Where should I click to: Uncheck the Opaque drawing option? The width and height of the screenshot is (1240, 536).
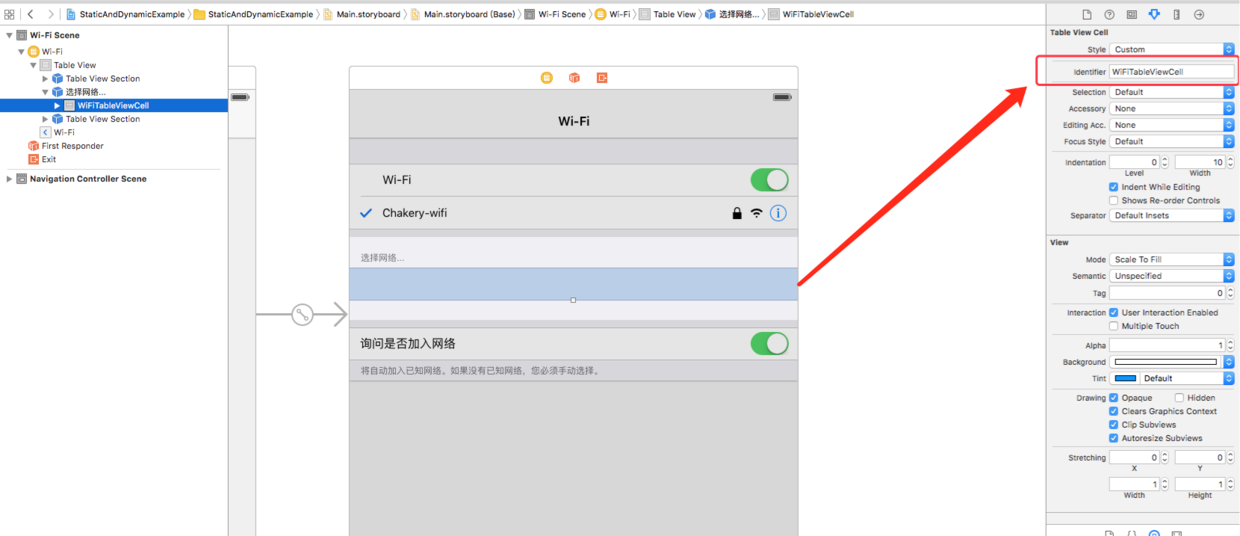point(1114,397)
